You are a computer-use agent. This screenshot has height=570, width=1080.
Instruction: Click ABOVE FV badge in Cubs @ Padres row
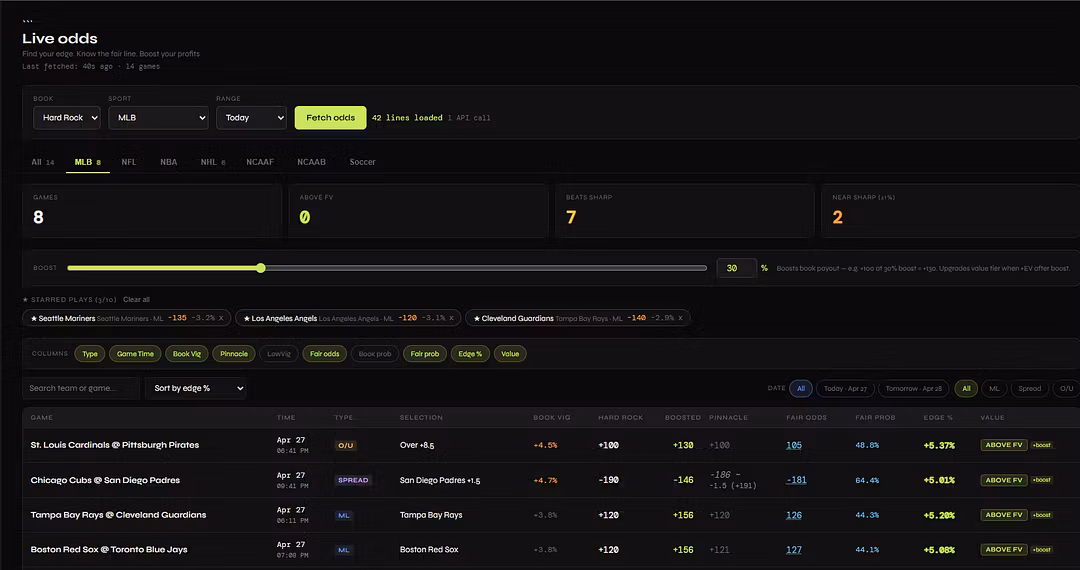tap(1004, 480)
